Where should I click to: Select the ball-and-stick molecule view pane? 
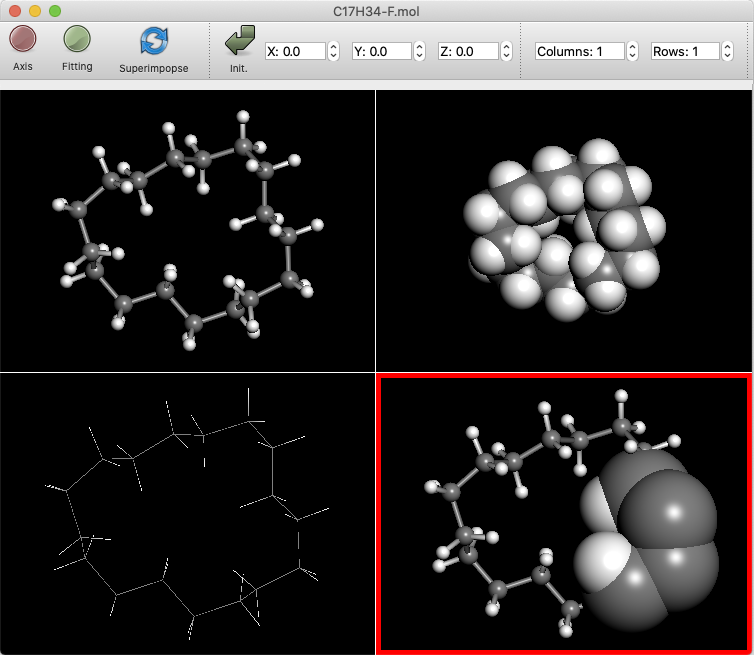click(188, 231)
